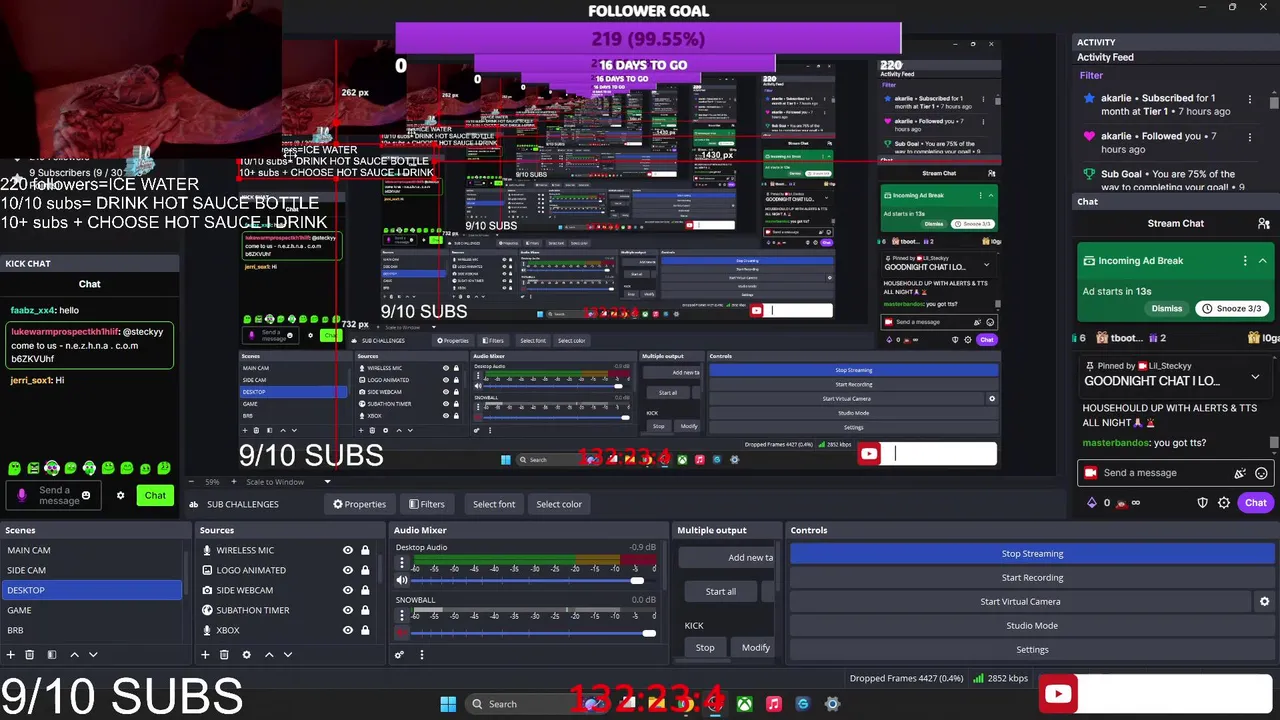Unlock the SIDE WEBCAM source
This screenshot has width=1280, height=720.
click(365, 590)
